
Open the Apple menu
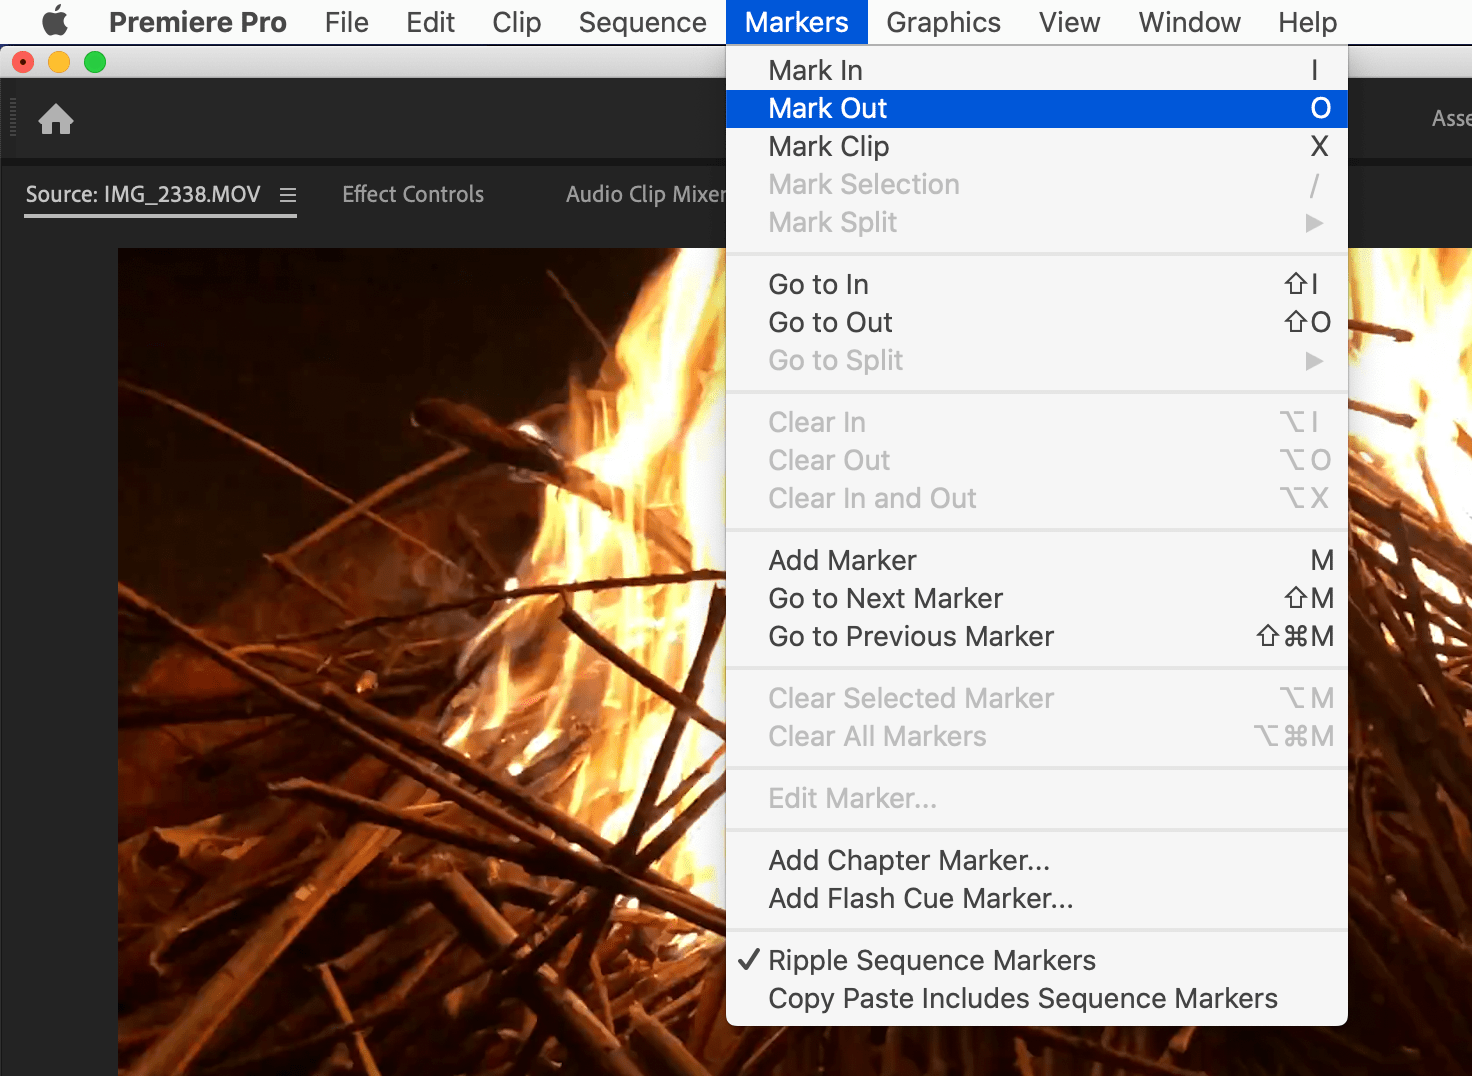click(55, 21)
